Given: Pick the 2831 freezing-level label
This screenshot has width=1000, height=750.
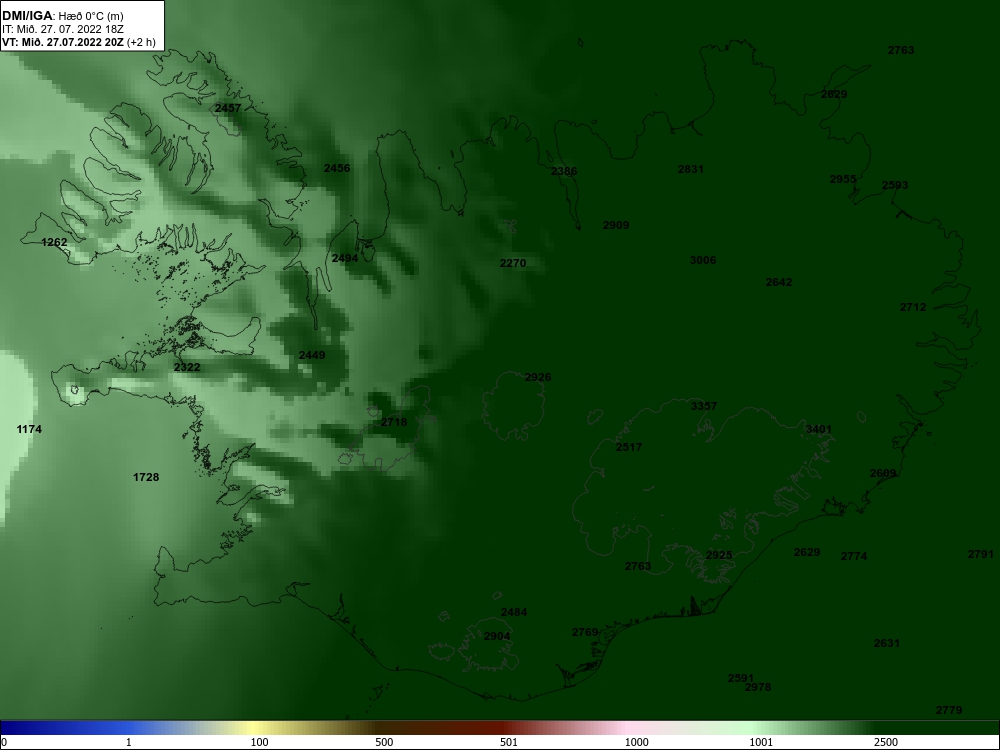Looking at the screenshot, I should (x=691, y=169).
